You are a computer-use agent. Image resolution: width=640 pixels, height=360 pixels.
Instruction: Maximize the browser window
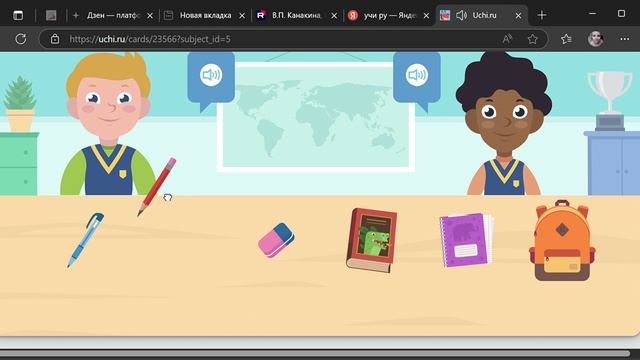621,14
